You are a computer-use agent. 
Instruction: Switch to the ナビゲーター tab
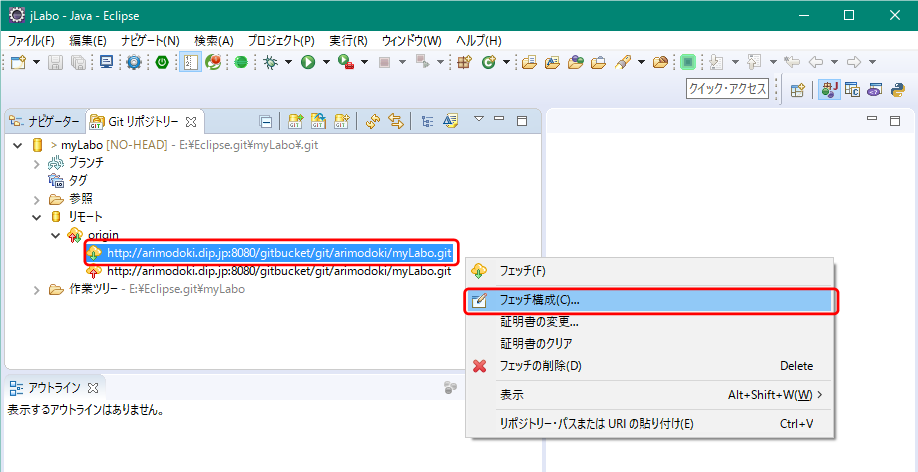click(x=44, y=122)
